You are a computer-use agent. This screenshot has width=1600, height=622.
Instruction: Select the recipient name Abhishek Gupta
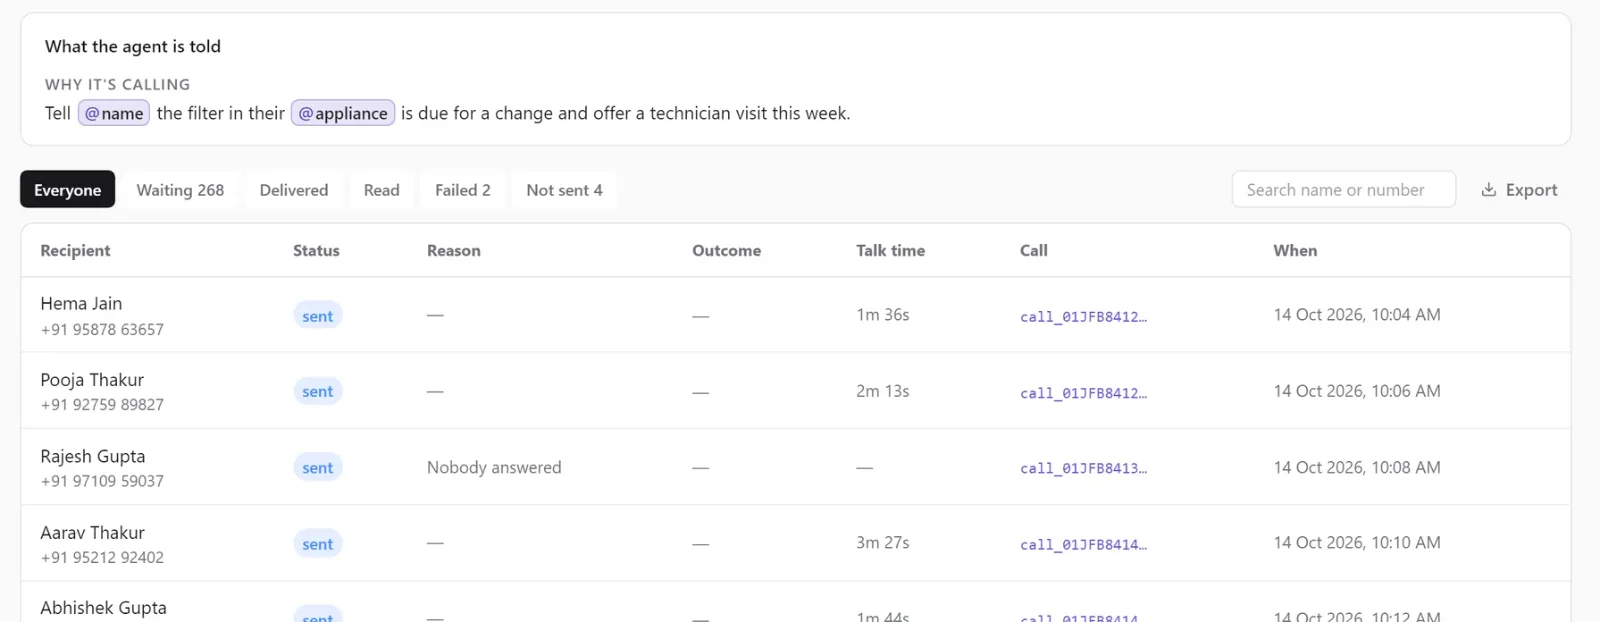[103, 608]
